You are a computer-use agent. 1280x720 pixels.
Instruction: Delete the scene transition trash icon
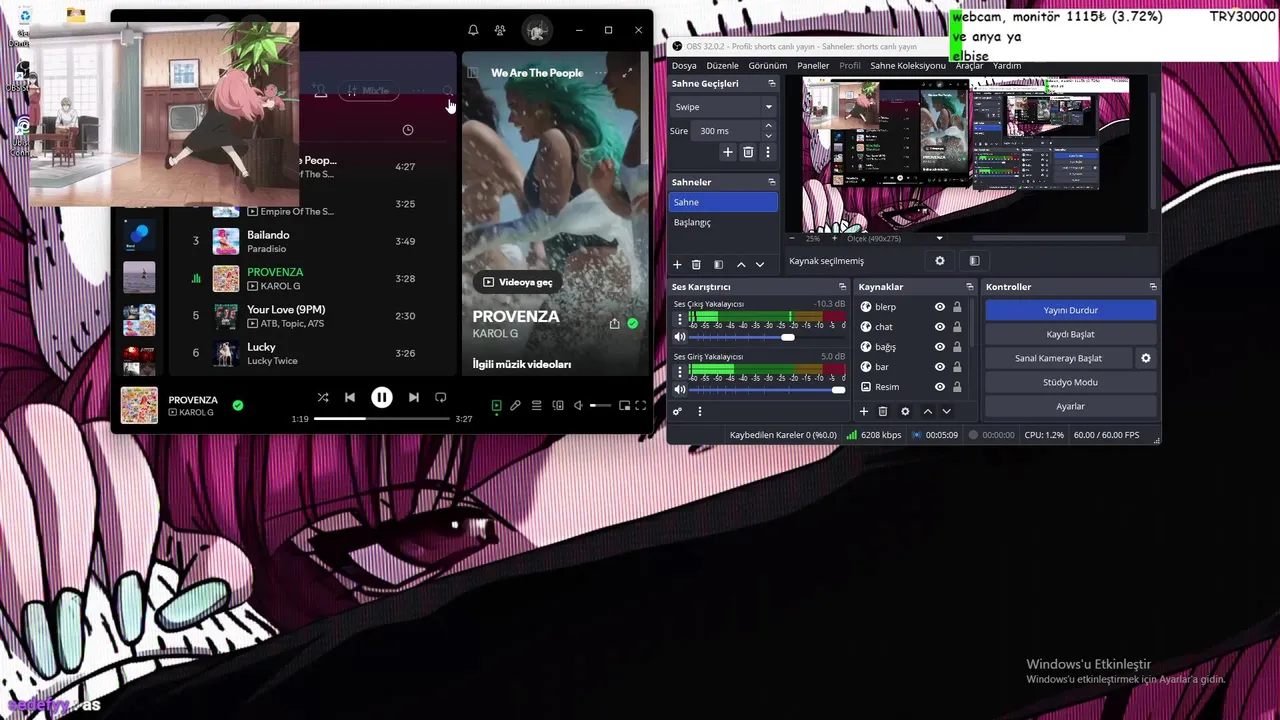coord(748,152)
